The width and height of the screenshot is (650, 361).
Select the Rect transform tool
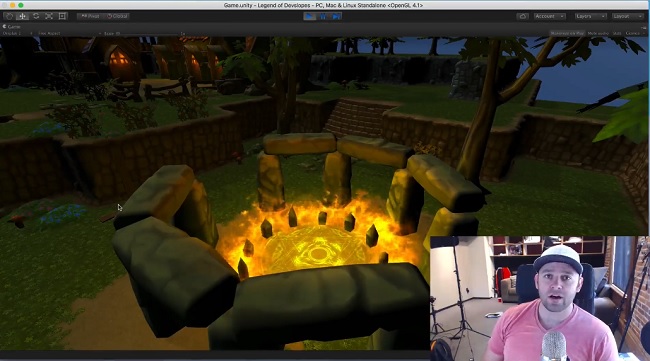[x=62, y=16]
